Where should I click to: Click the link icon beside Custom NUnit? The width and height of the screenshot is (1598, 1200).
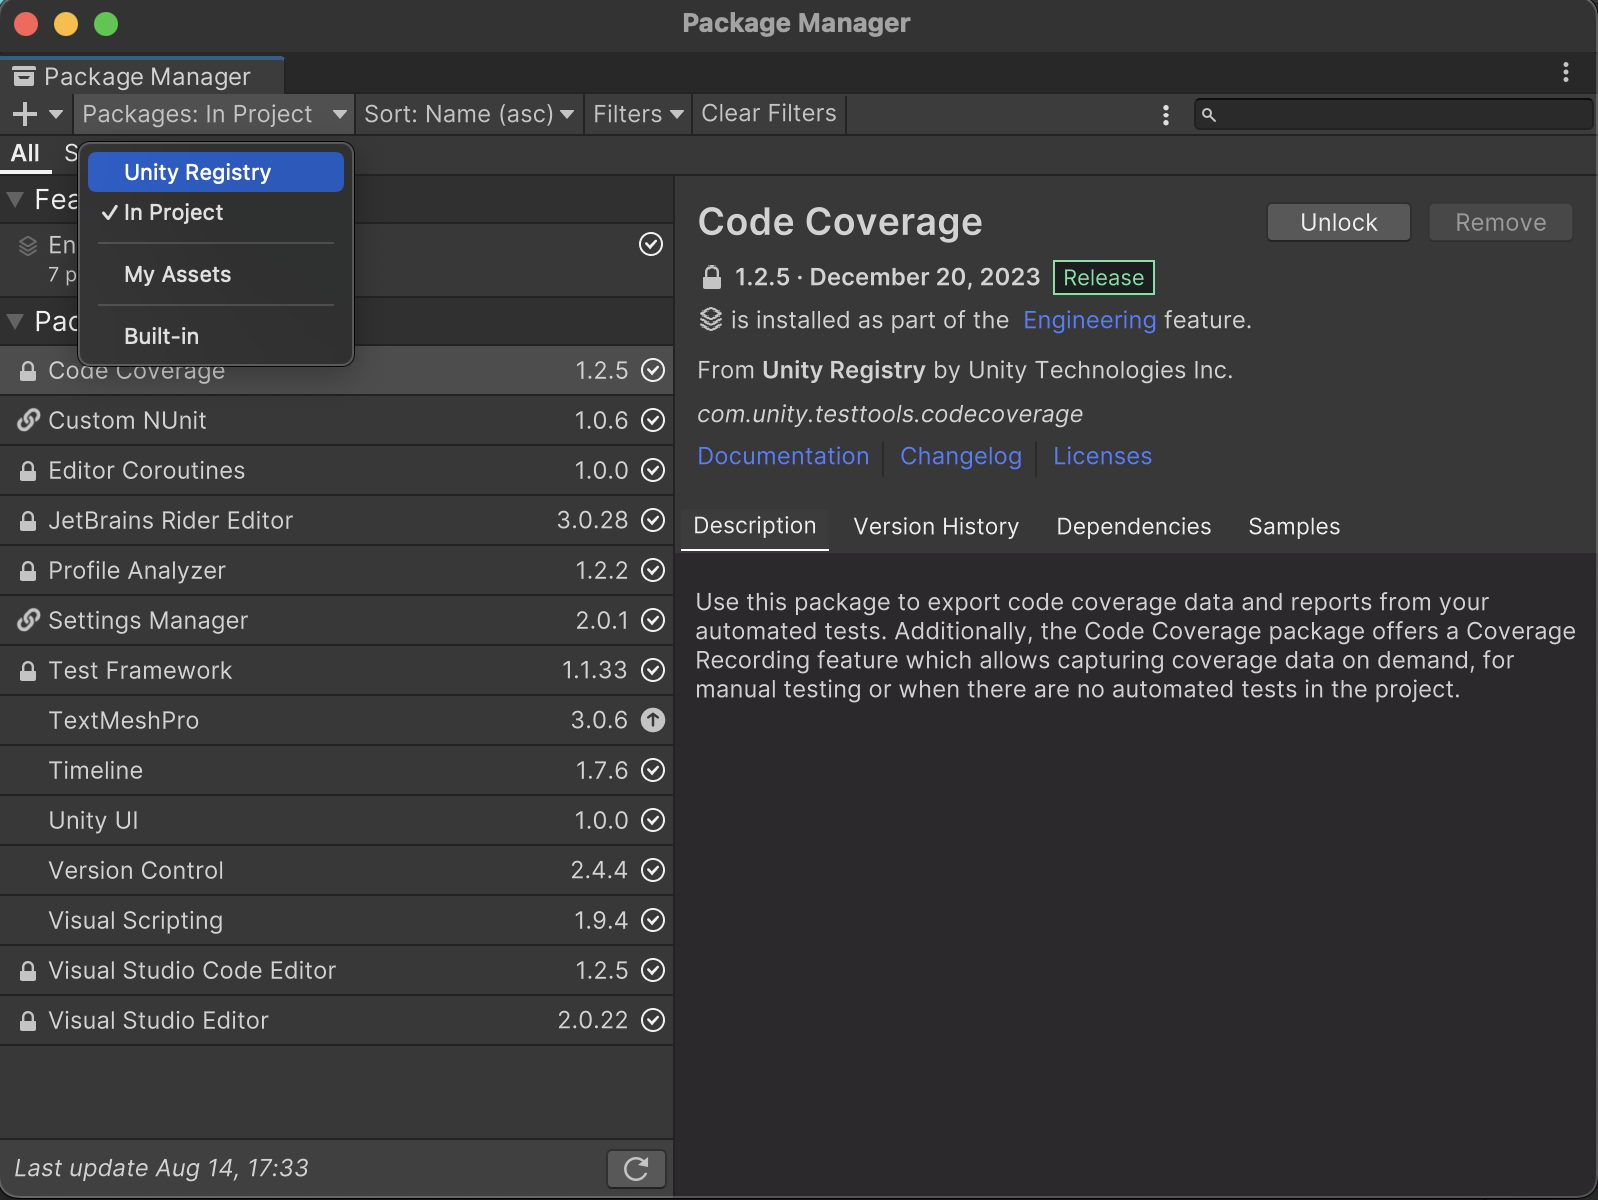[28, 420]
